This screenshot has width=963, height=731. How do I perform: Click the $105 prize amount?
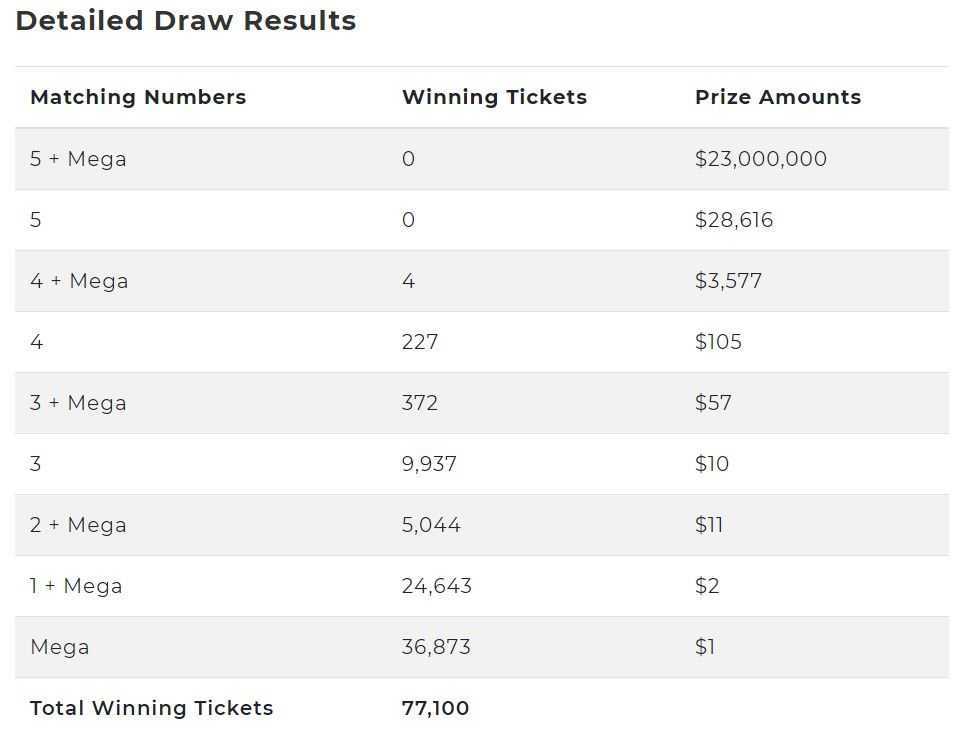[718, 342]
